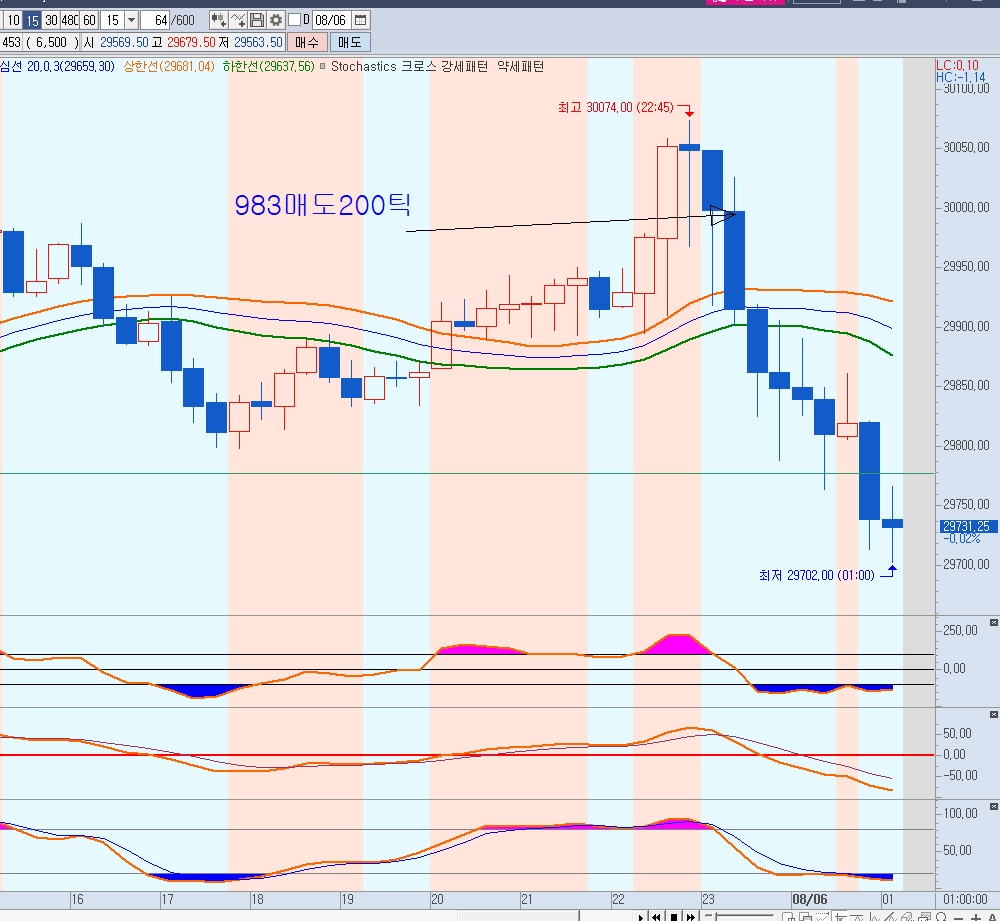The image size is (1000, 921).
Task: Click the zoom-in plus icon at bottom right
Action: point(975,917)
